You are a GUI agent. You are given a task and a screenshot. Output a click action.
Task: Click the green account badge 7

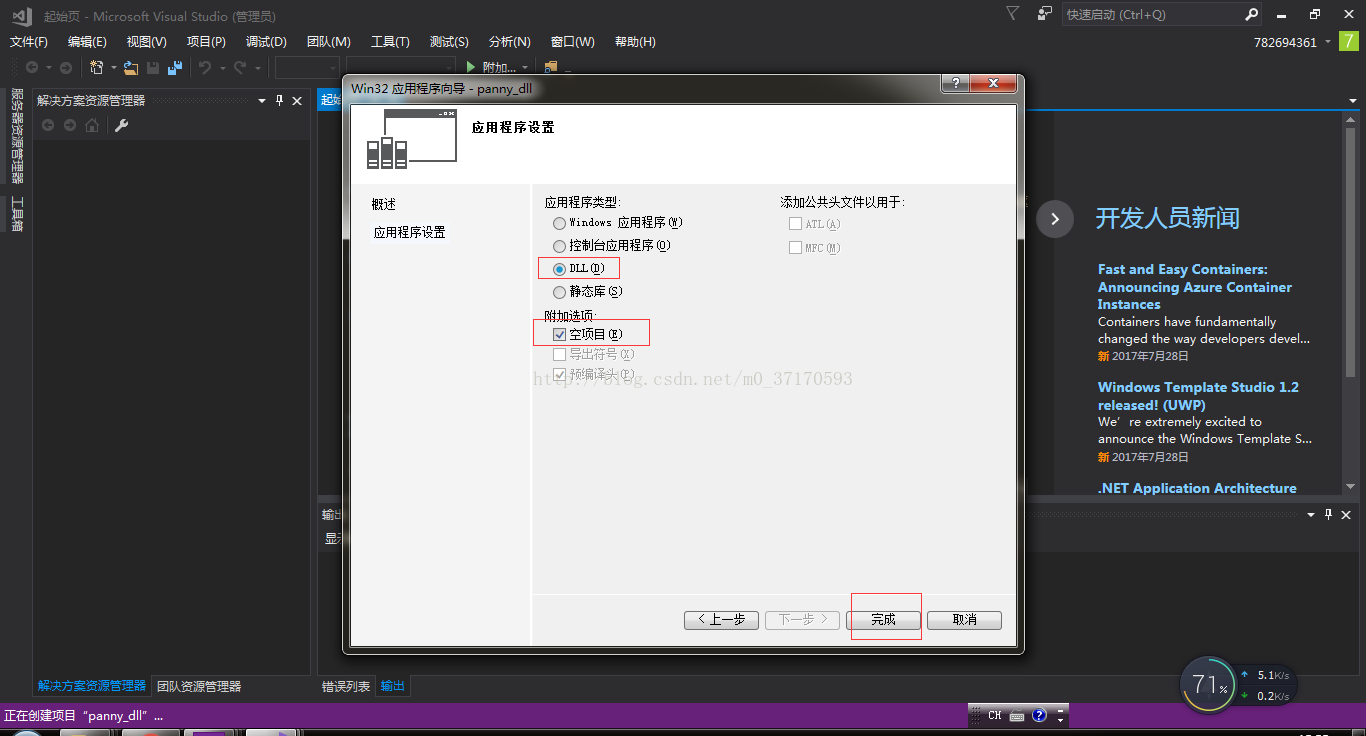pyautogui.click(x=1348, y=41)
